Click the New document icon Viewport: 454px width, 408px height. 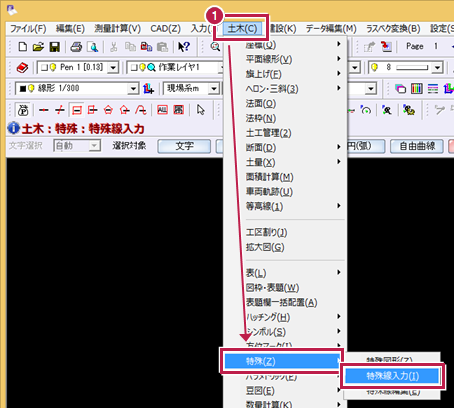(x=23, y=47)
